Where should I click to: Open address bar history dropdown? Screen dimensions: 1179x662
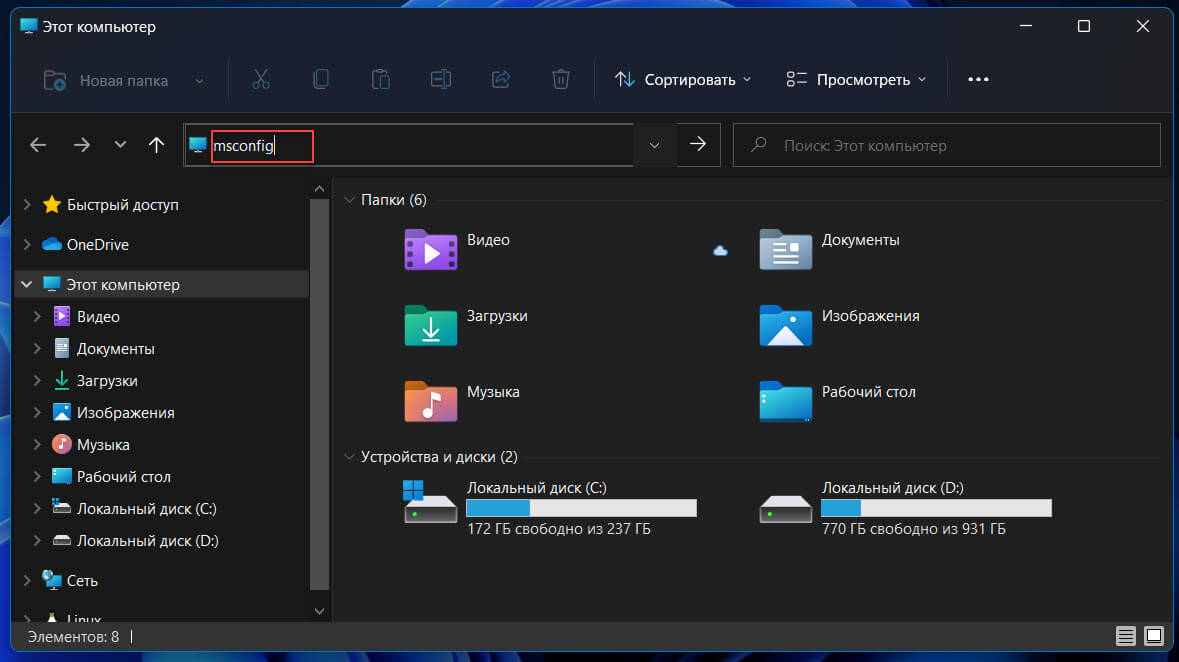654,145
